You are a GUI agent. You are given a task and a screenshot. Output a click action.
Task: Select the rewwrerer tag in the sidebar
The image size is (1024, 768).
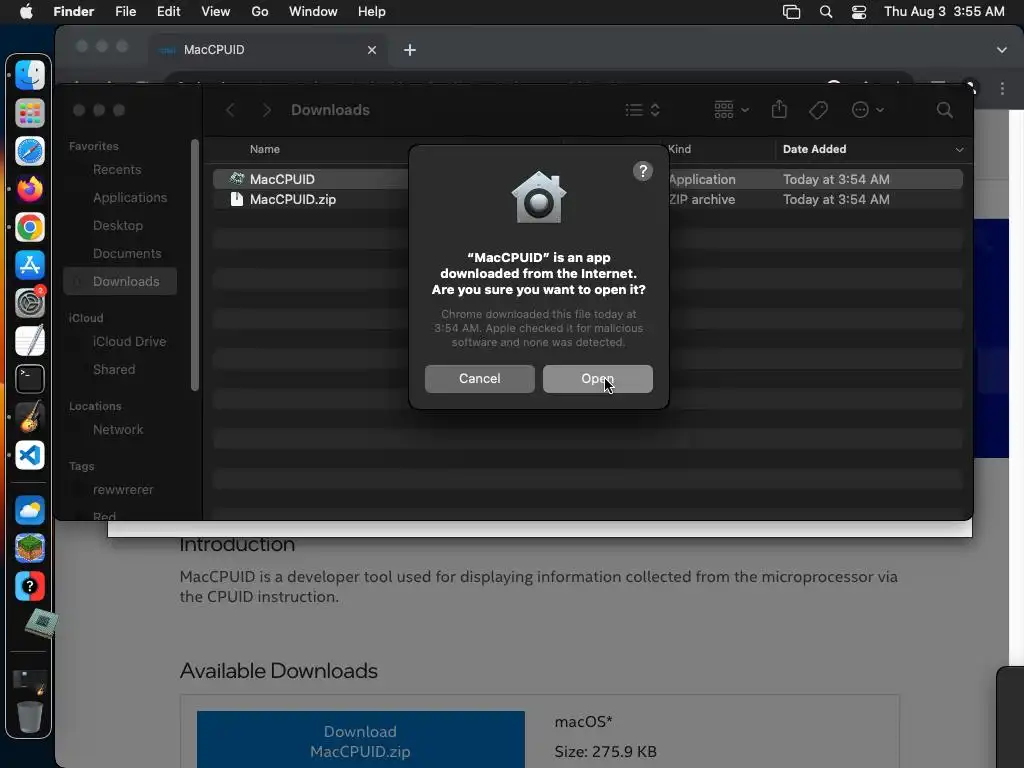coord(123,490)
